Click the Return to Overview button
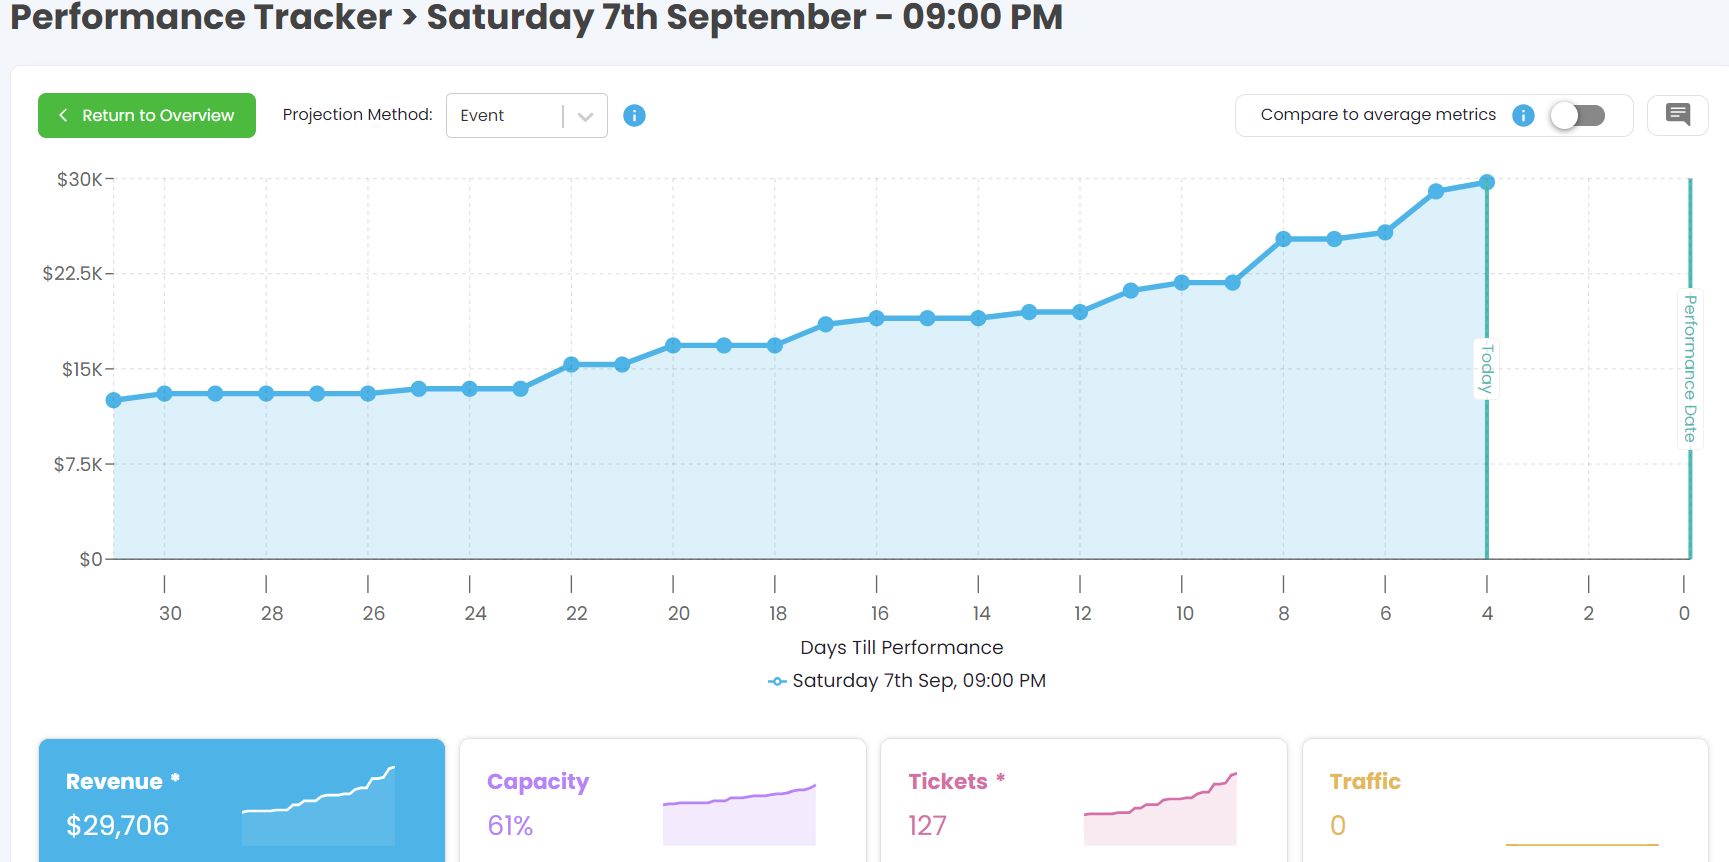 point(147,116)
